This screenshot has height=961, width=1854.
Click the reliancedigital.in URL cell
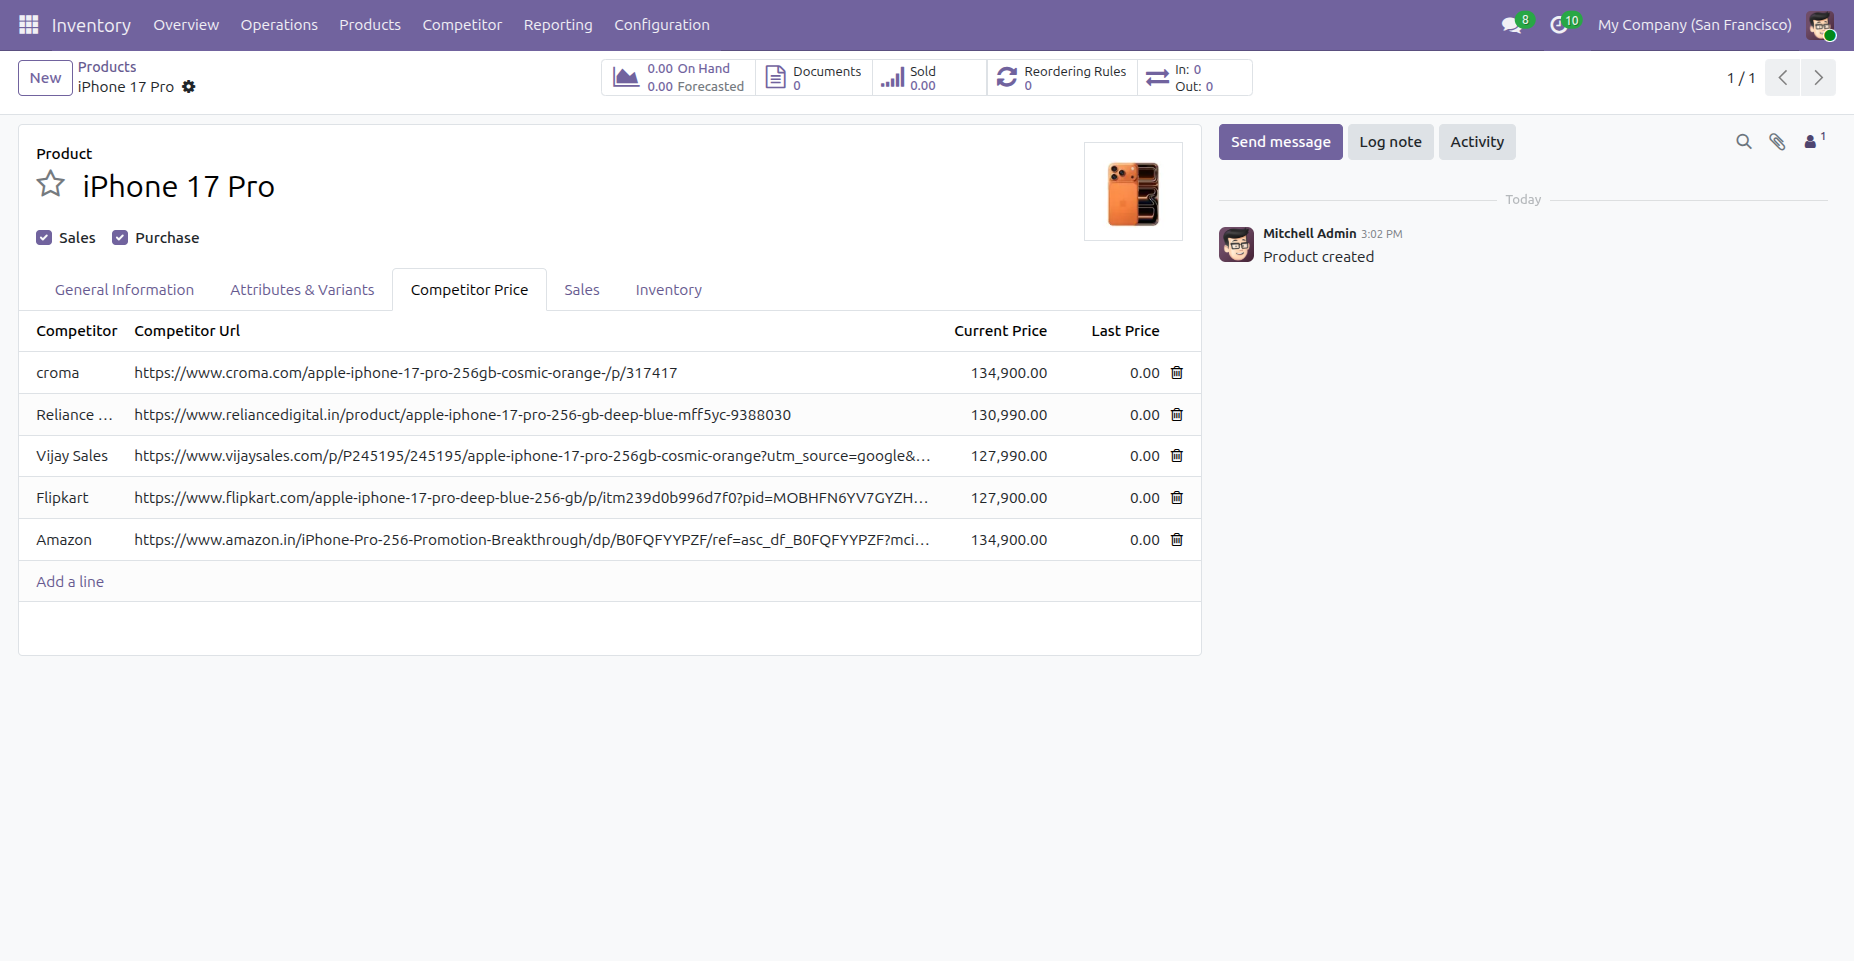(x=533, y=415)
